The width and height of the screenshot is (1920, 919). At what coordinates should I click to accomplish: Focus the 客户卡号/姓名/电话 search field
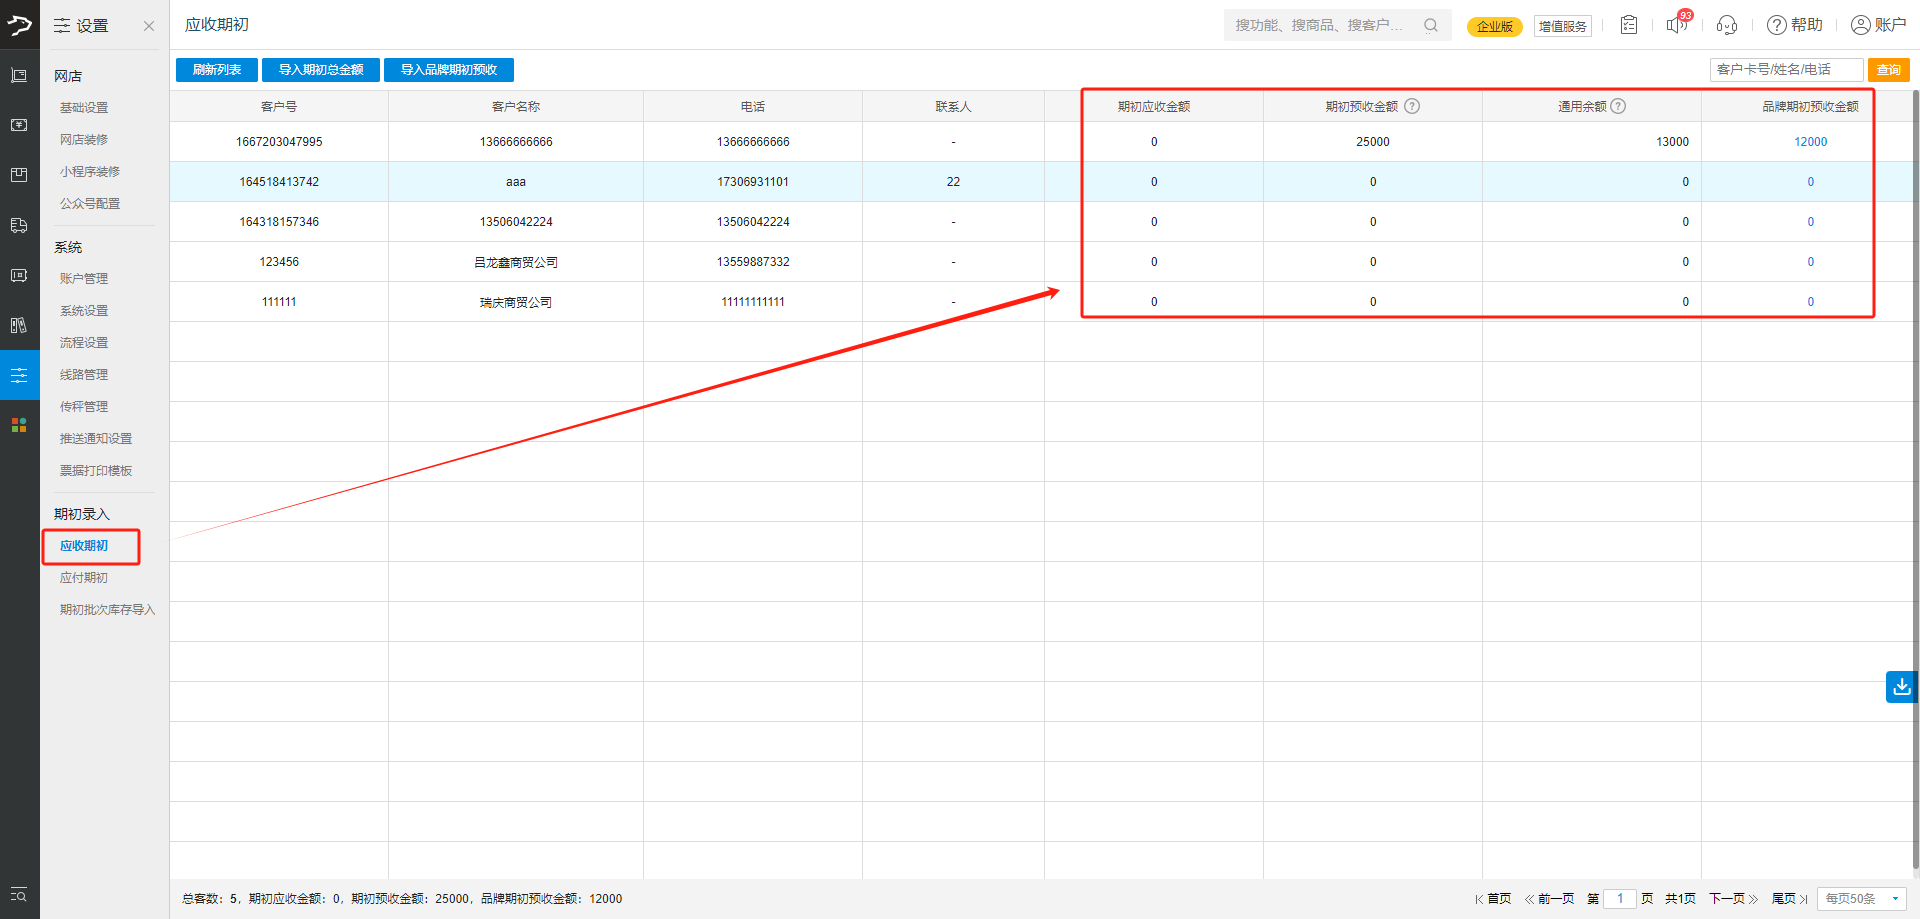point(1786,70)
